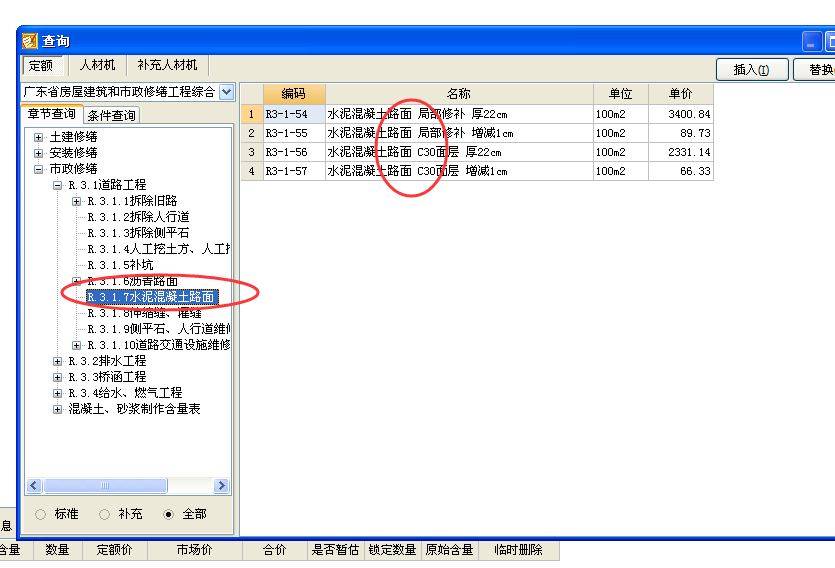The width and height of the screenshot is (835, 568).
Task: Select code cell R3-1-55
Action: pos(294,133)
